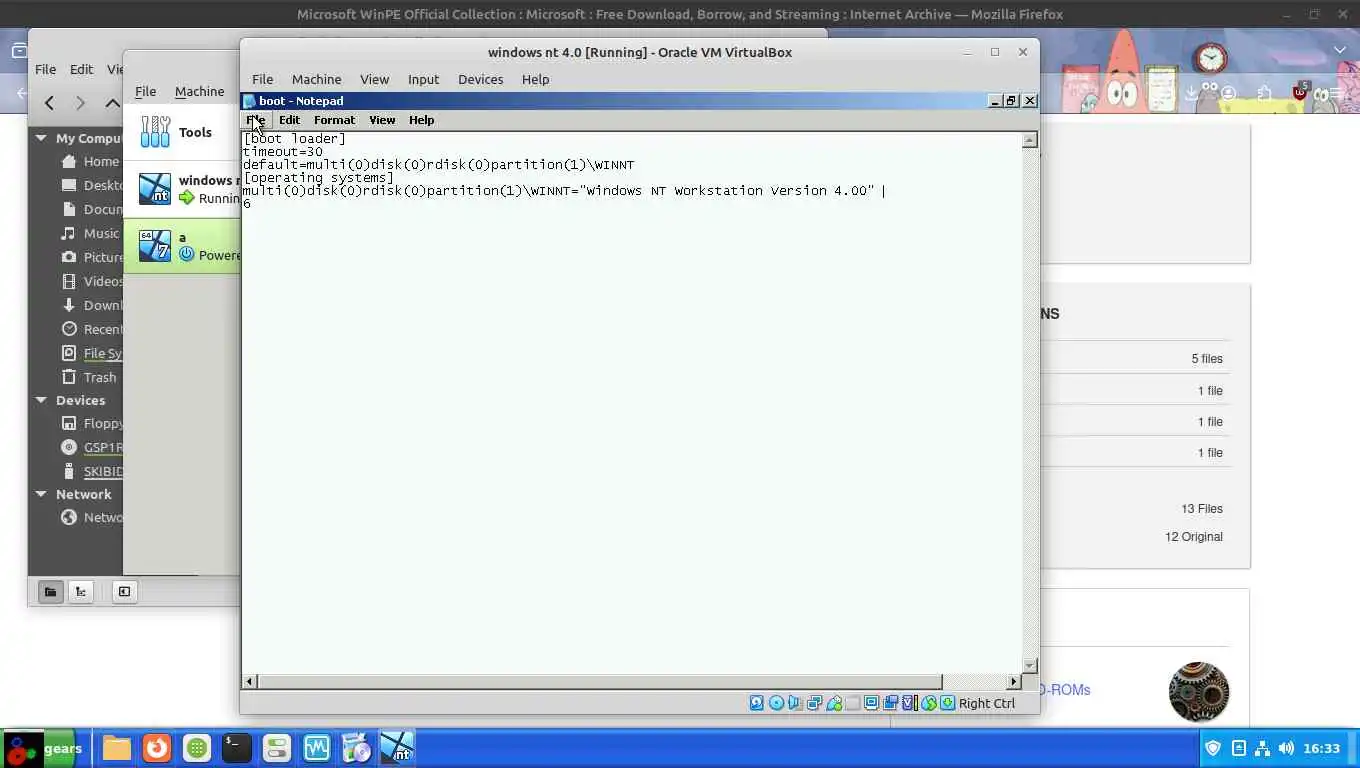This screenshot has height=768, width=1360.
Task: Open VirtualBox VM window's Help menu
Action: 535,79
